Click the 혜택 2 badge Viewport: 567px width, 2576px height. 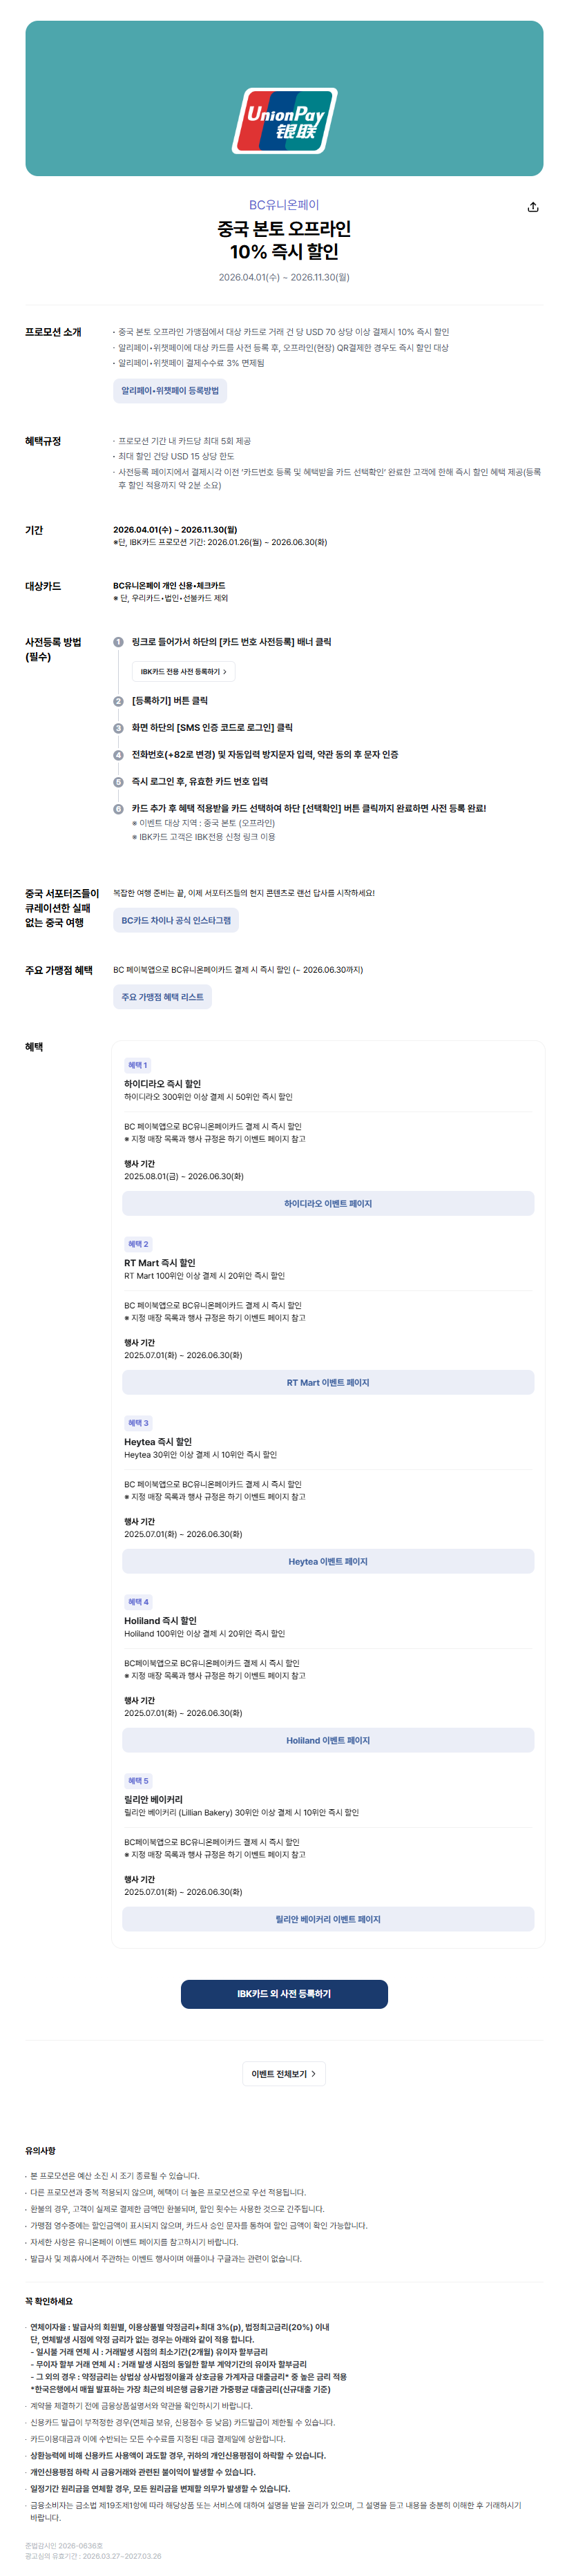(138, 1244)
